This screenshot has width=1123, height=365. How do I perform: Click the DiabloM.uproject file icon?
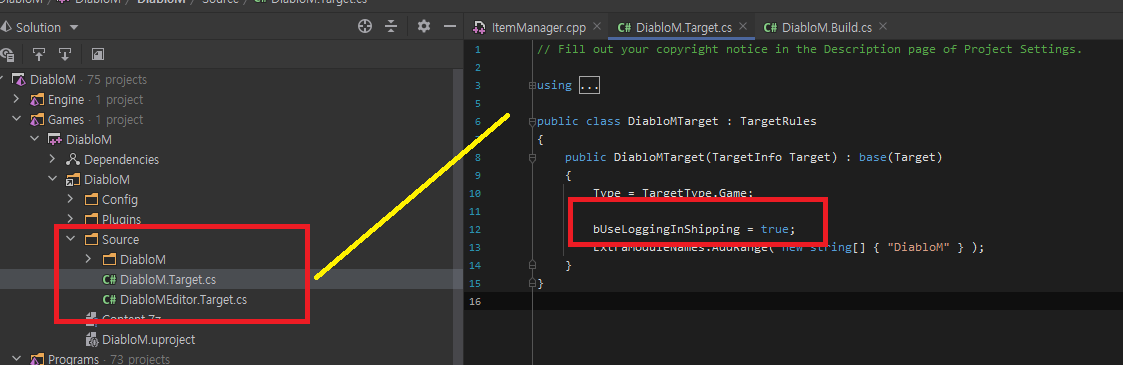click(x=92, y=339)
